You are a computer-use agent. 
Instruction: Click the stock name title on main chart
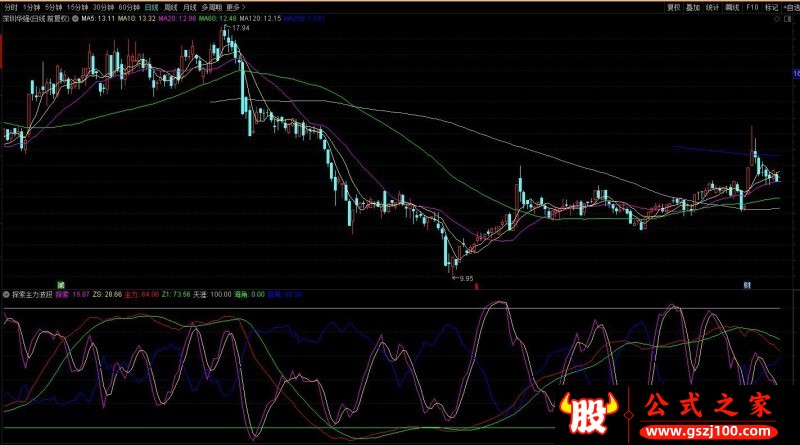[x=36, y=18]
